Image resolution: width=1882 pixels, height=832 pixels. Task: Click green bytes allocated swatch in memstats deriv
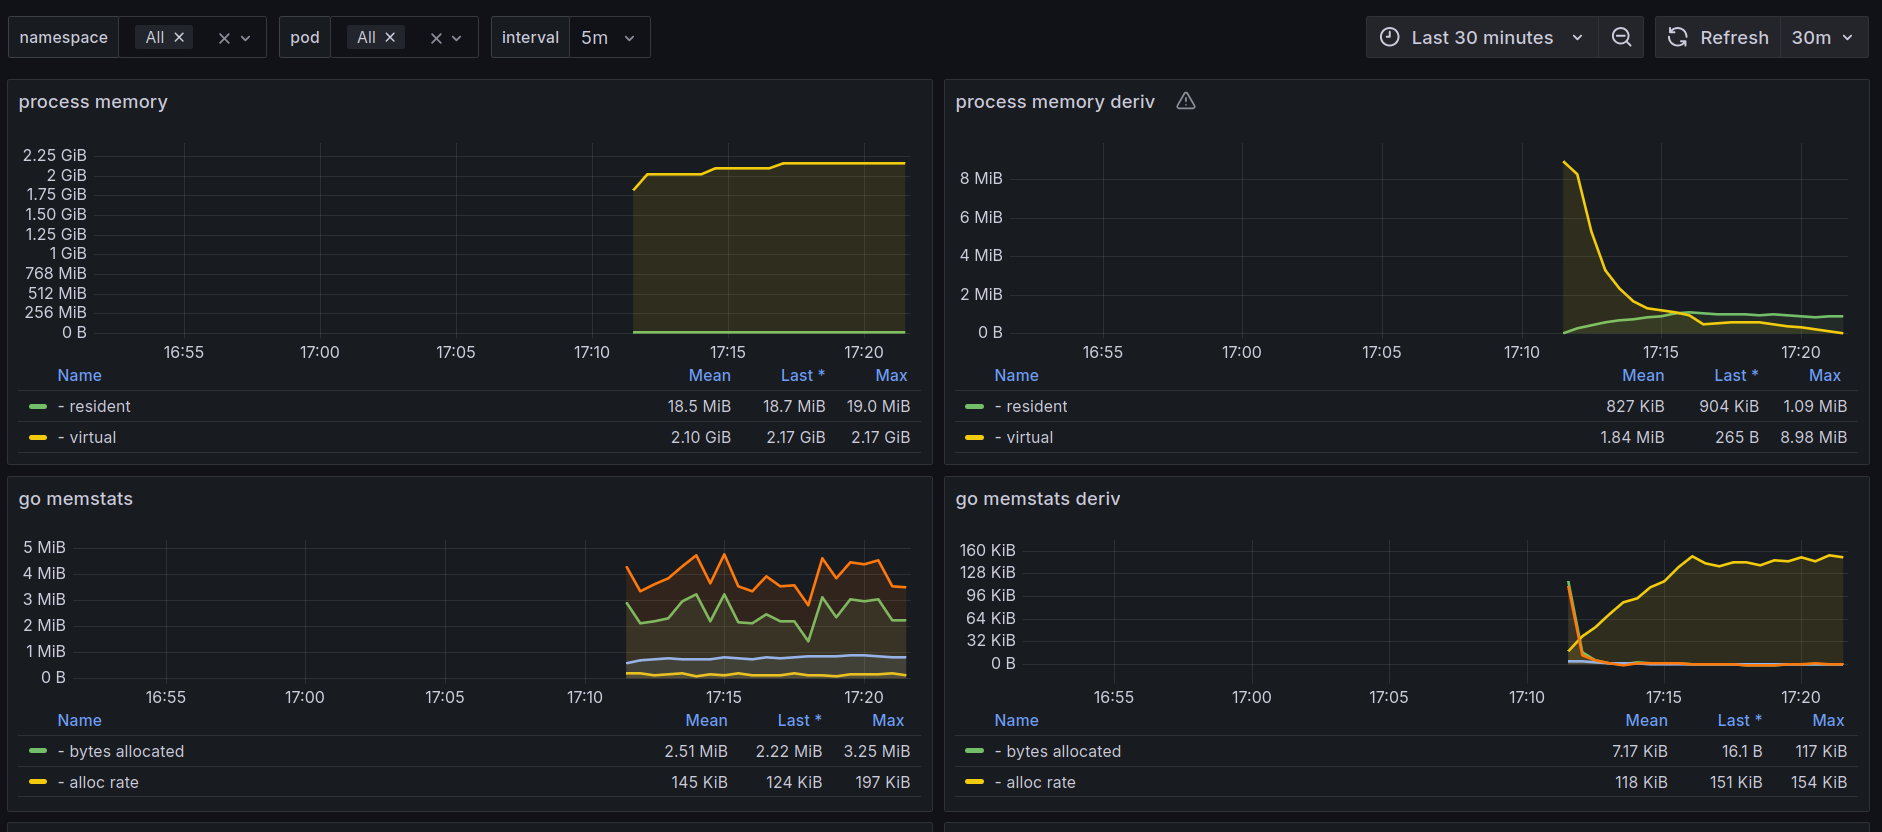click(x=975, y=751)
